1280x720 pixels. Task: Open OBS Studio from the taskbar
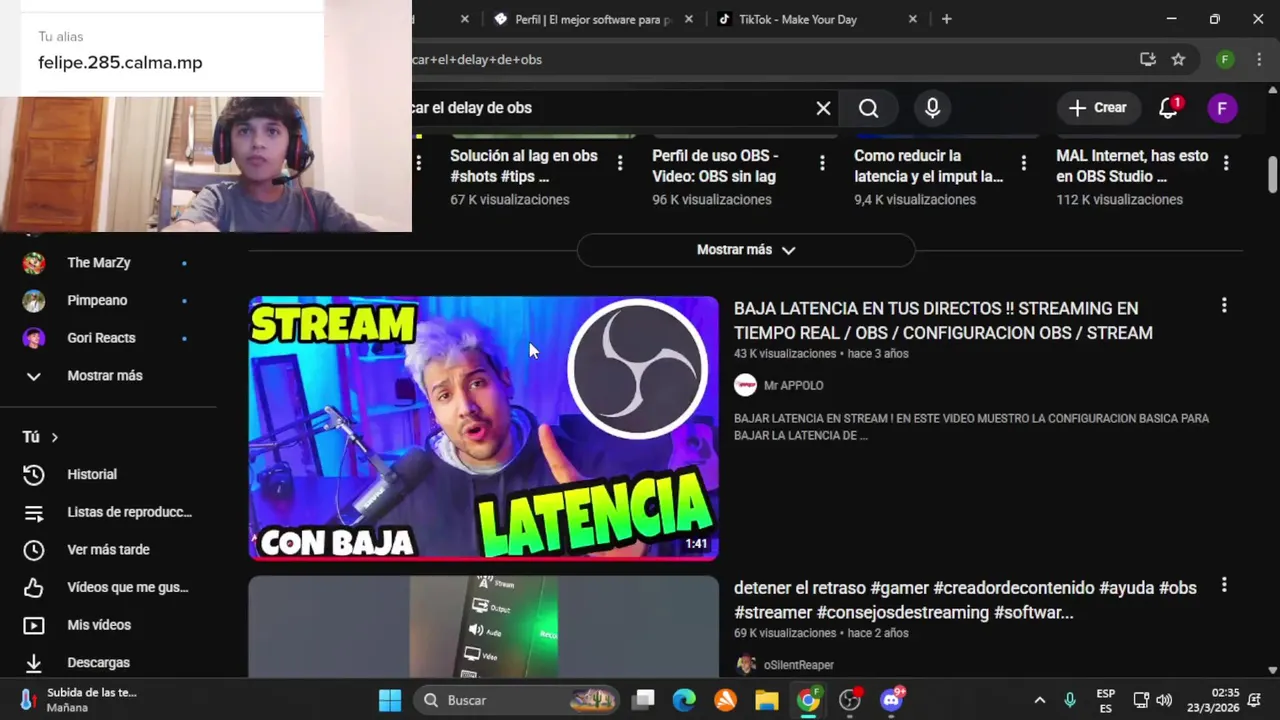click(x=850, y=700)
